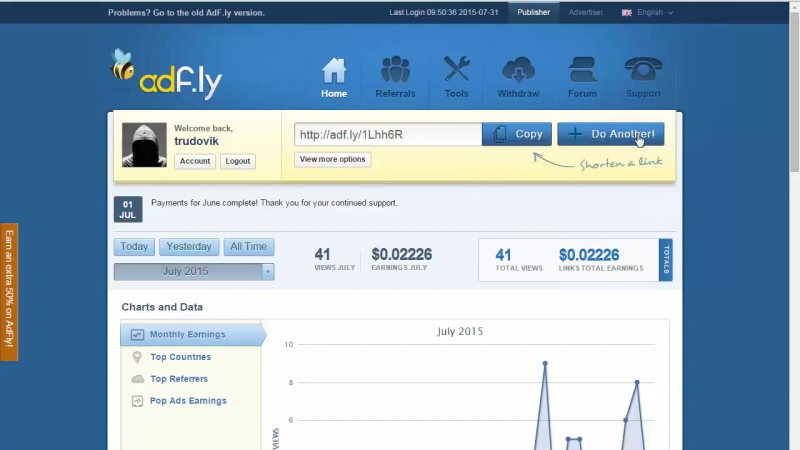Click the July 2015 chart title

pyautogui.click(x=460, y=332)
